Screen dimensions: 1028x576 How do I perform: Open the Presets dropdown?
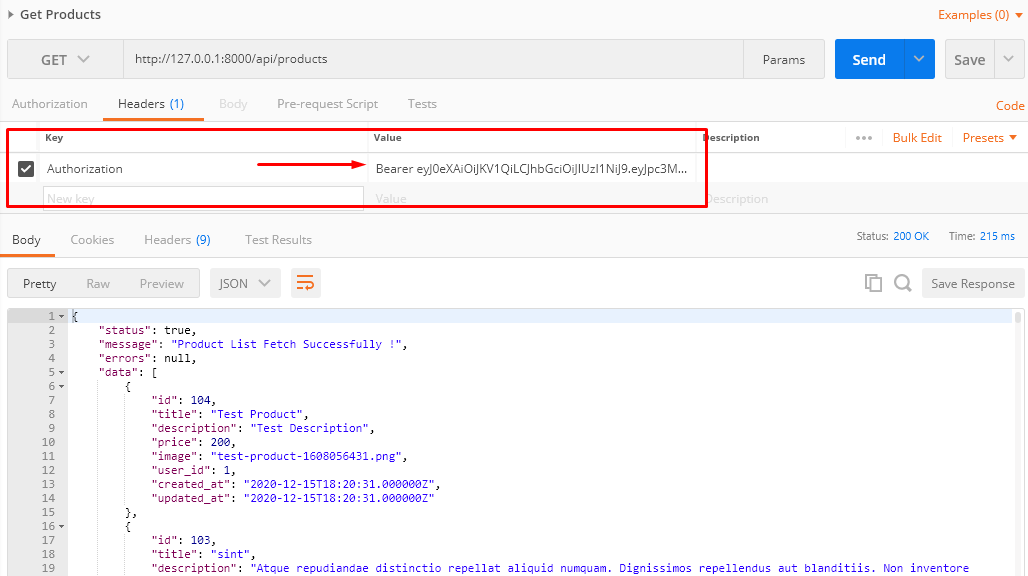coord(989,138)
